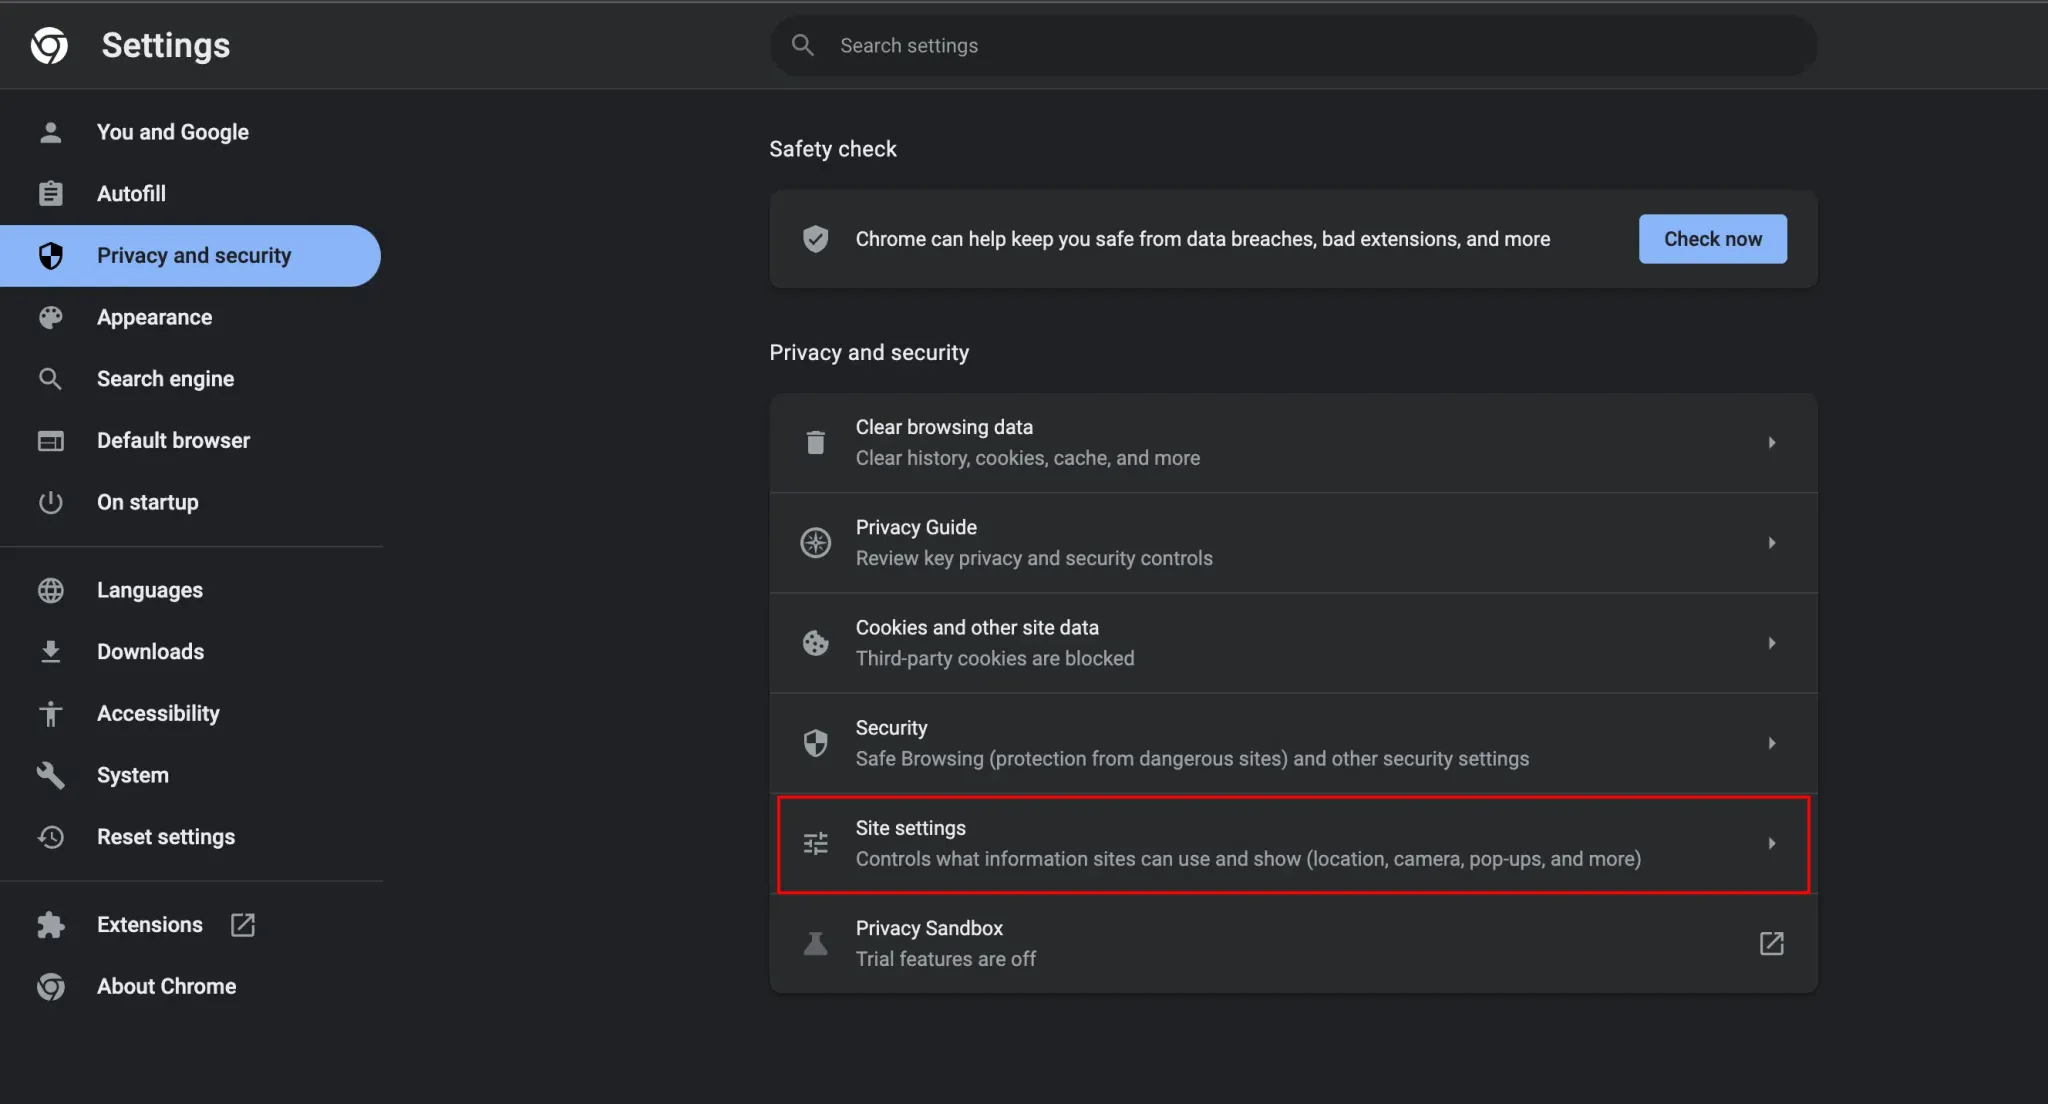Click the Privacy Sandbox flask icon
The height and width of the screenshot is (1104, 2048).
coord(815,944)
